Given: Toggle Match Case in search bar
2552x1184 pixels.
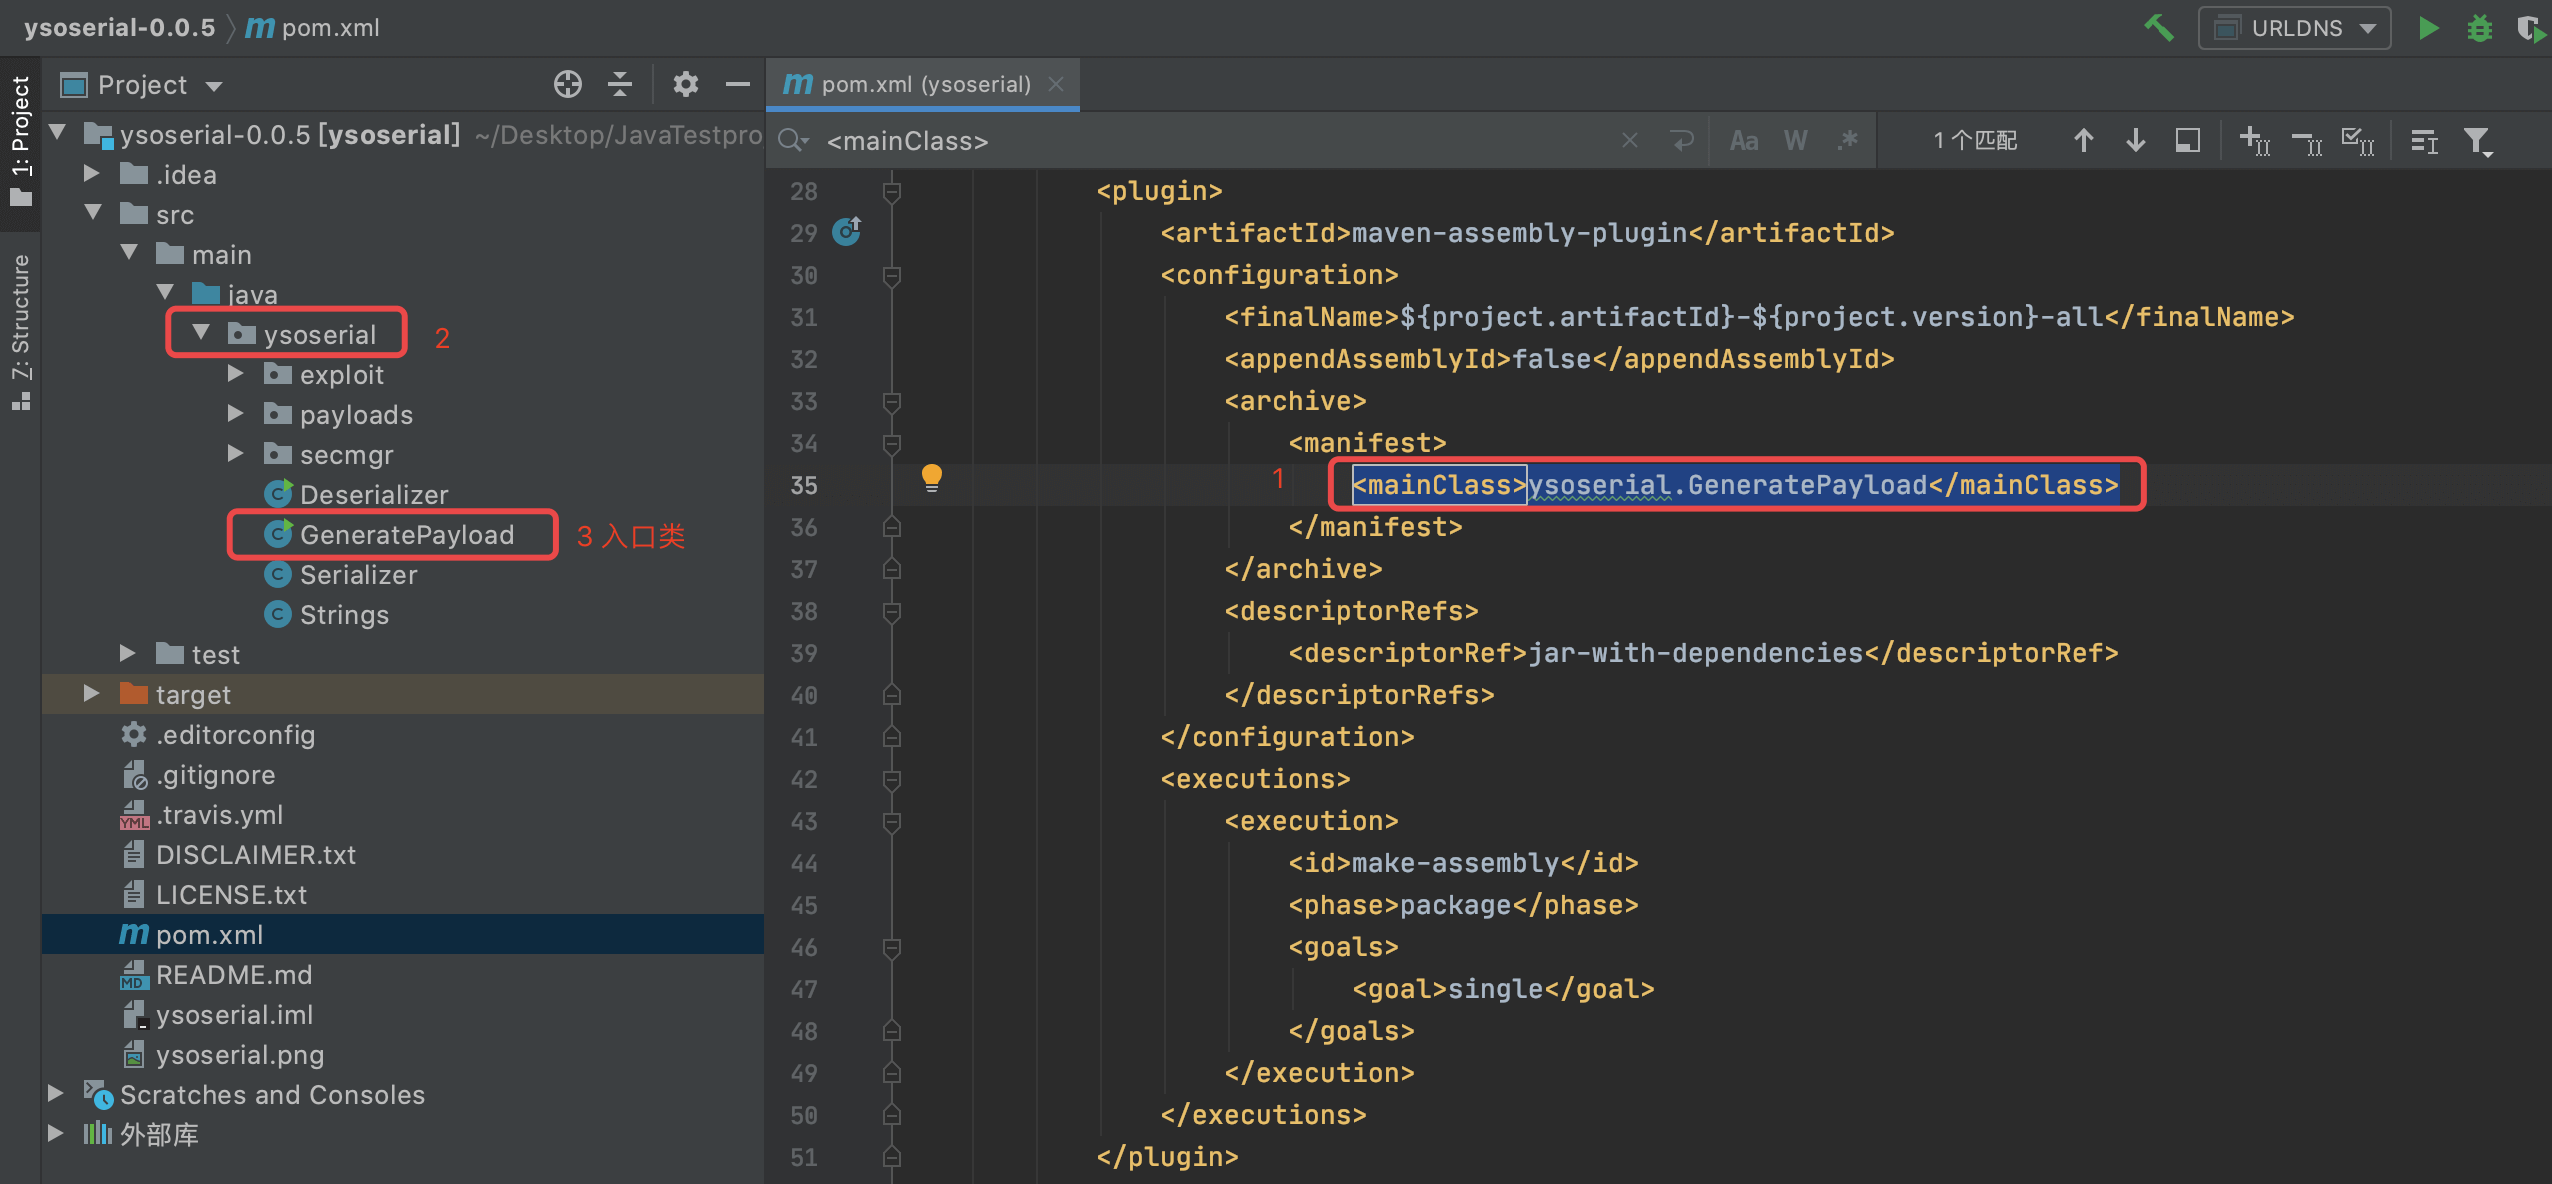Looking at the screenshot, I should click(x=1744, y=141).
